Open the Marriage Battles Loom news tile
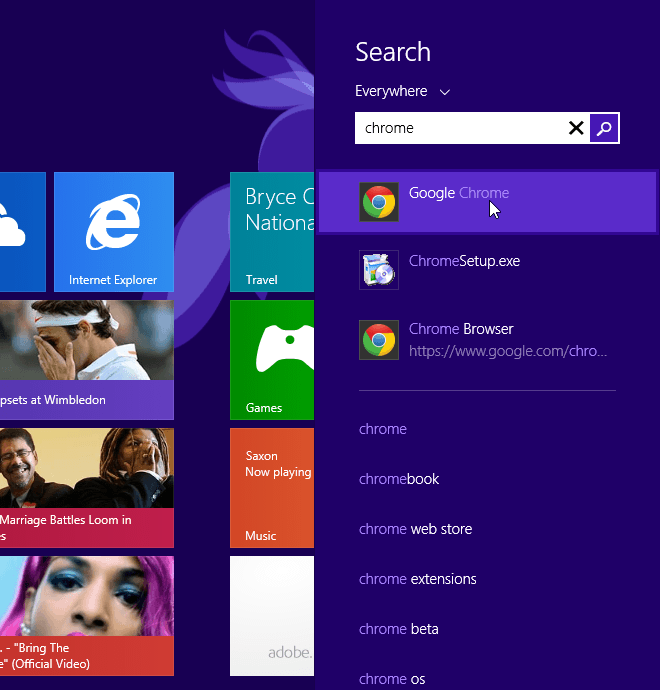Image resolution: width=660 pixels, height=690 pixels. 87,488
